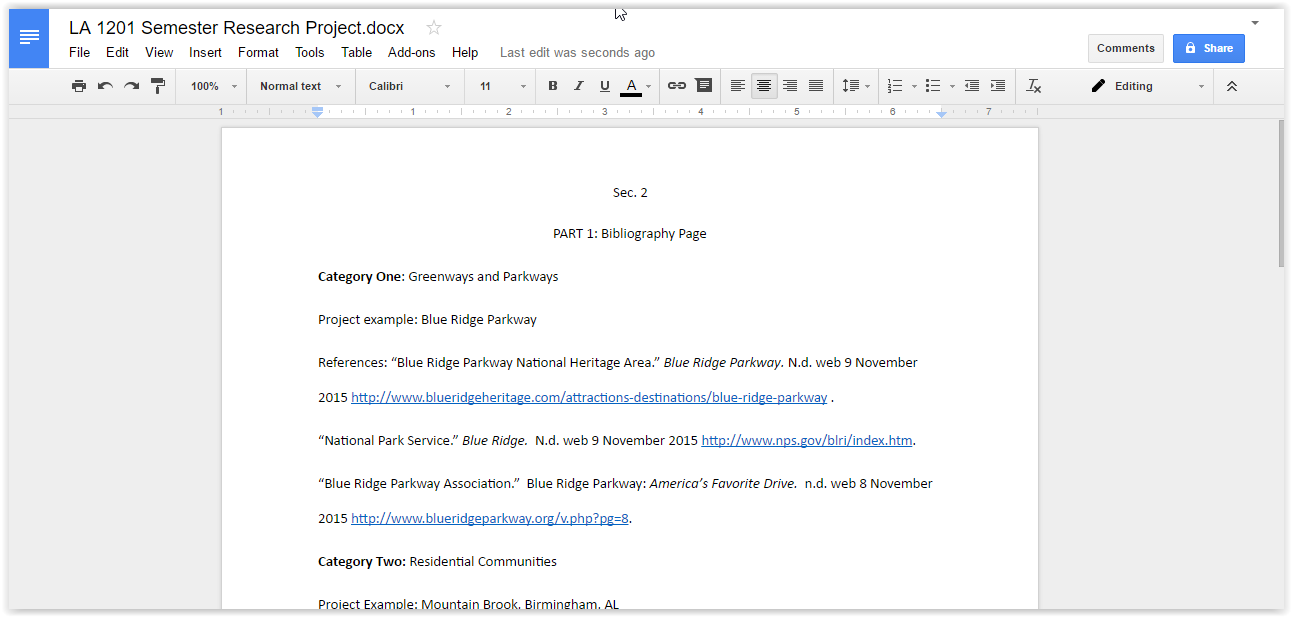Open the Edit menu

(x=117, y=52)
